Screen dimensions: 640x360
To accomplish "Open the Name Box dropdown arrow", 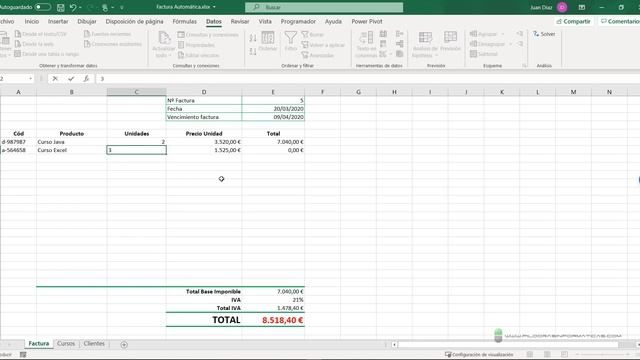I will tap(30, 78).
